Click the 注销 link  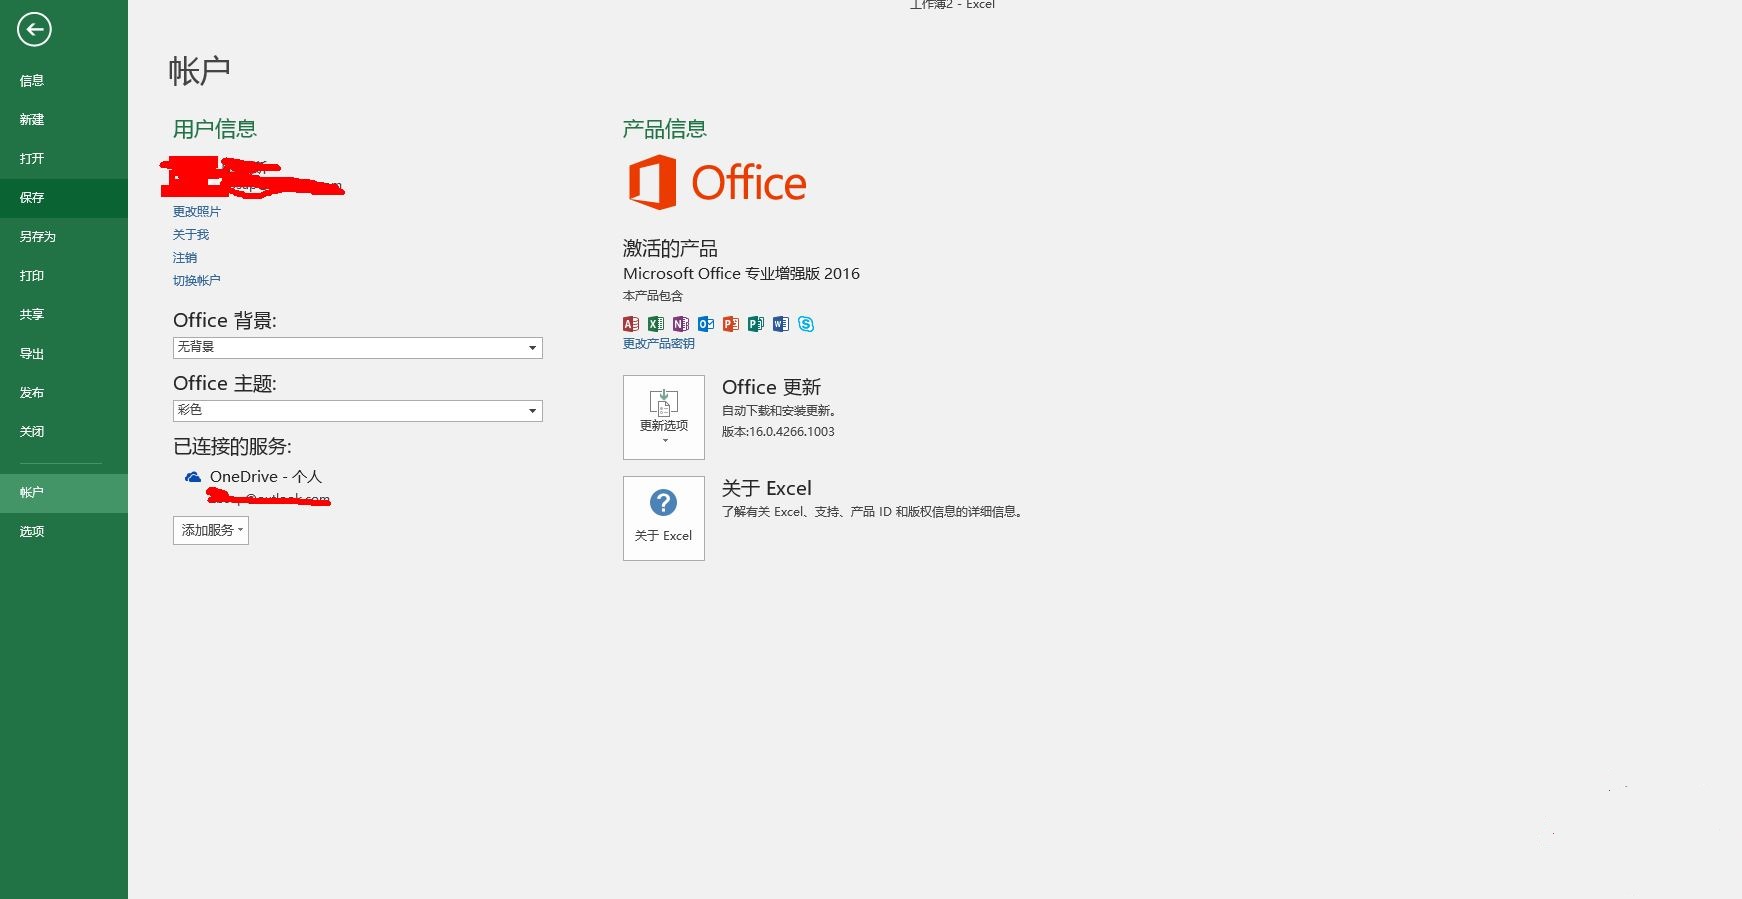pos(184,258)
